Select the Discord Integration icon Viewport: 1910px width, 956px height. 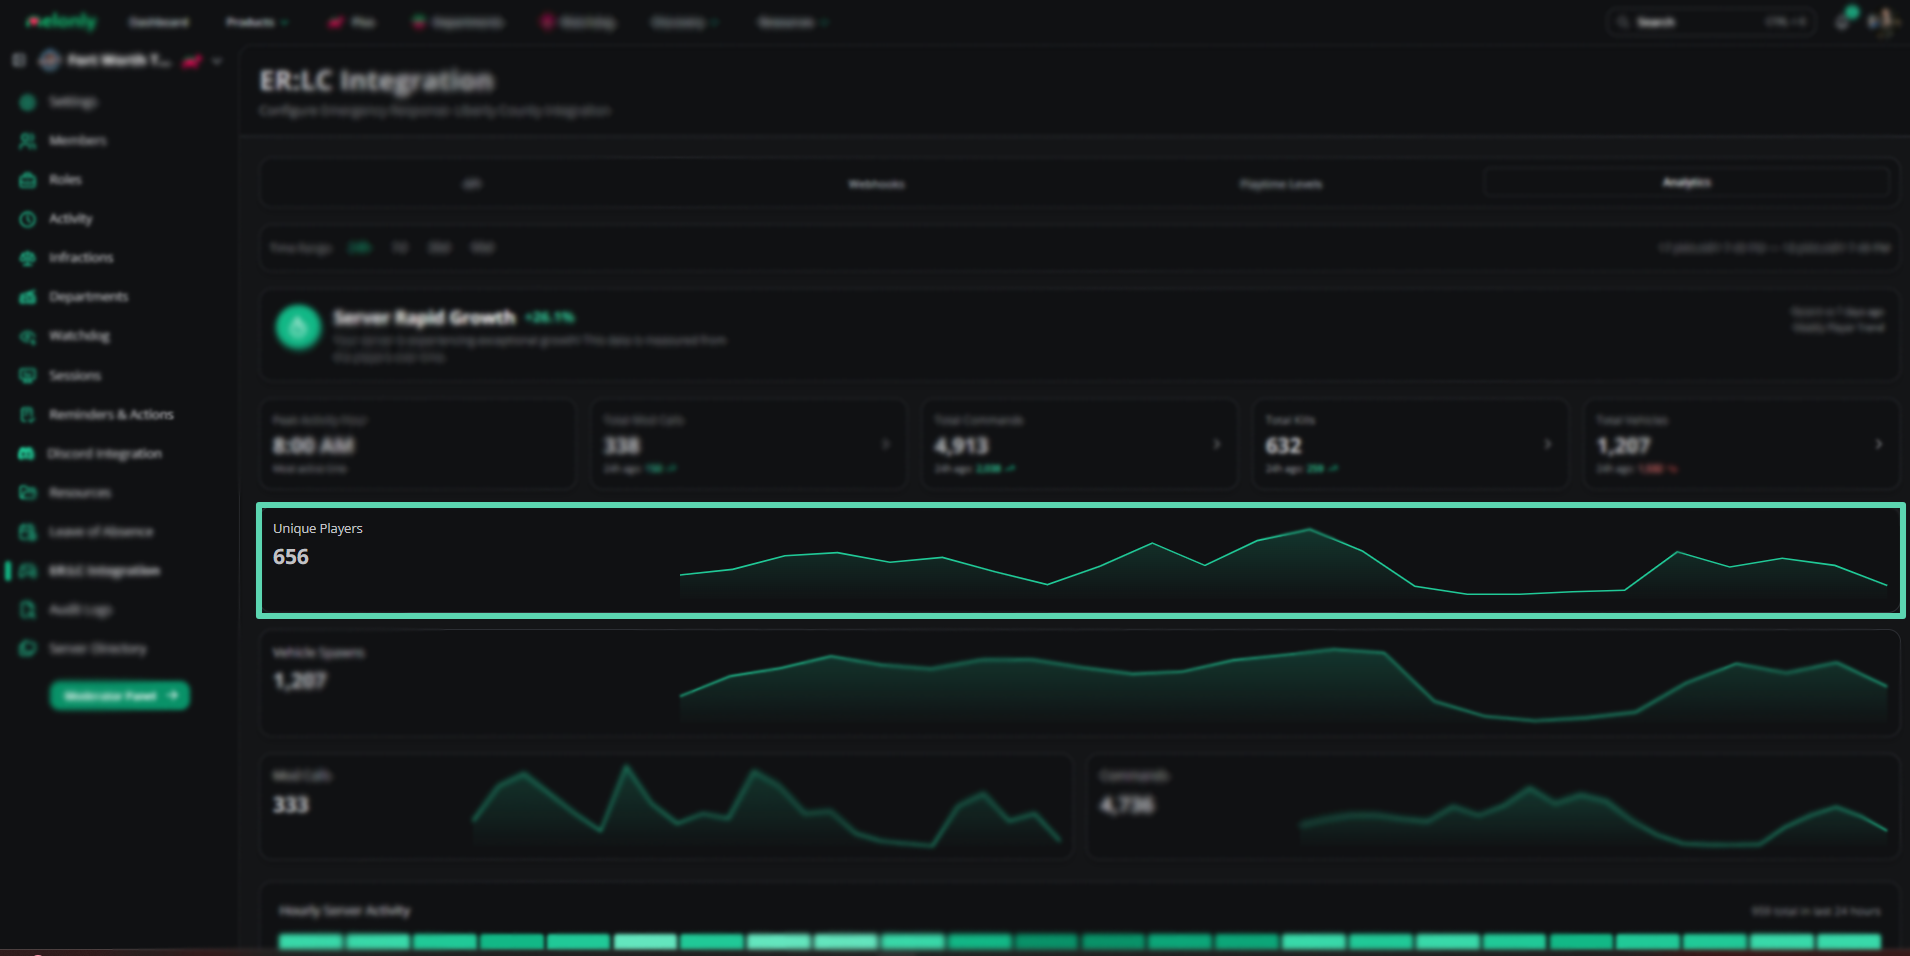[x=27, y=454]
